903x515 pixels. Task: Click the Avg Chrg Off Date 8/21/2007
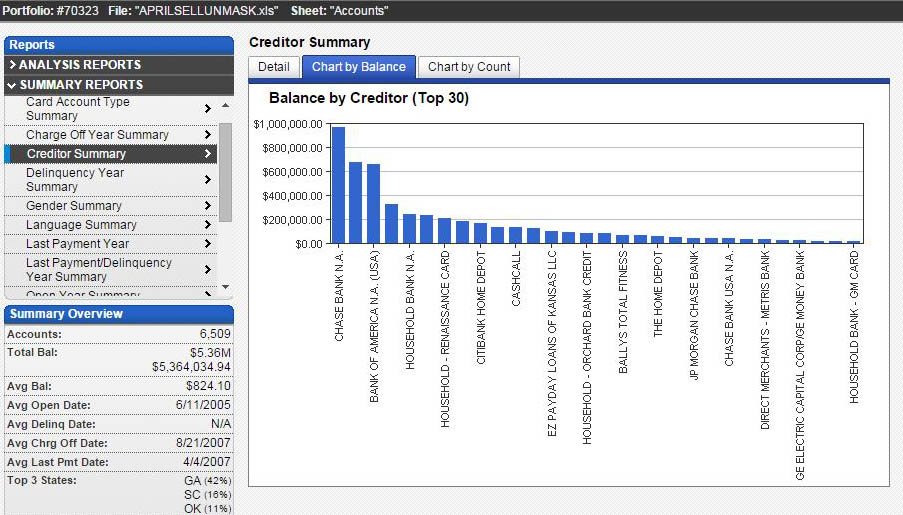pos(203,443)
